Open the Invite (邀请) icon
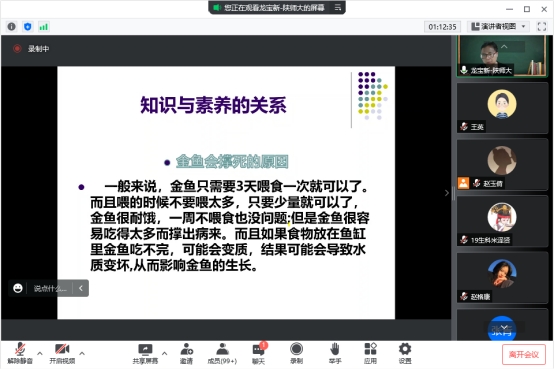 [x=186, y=353]
